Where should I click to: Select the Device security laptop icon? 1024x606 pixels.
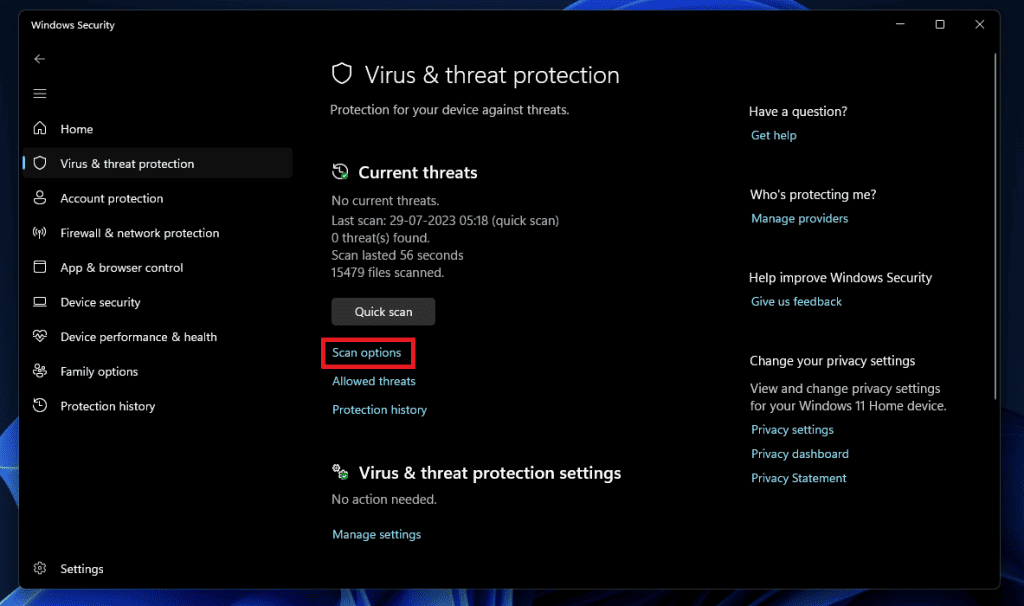[40, 302]
